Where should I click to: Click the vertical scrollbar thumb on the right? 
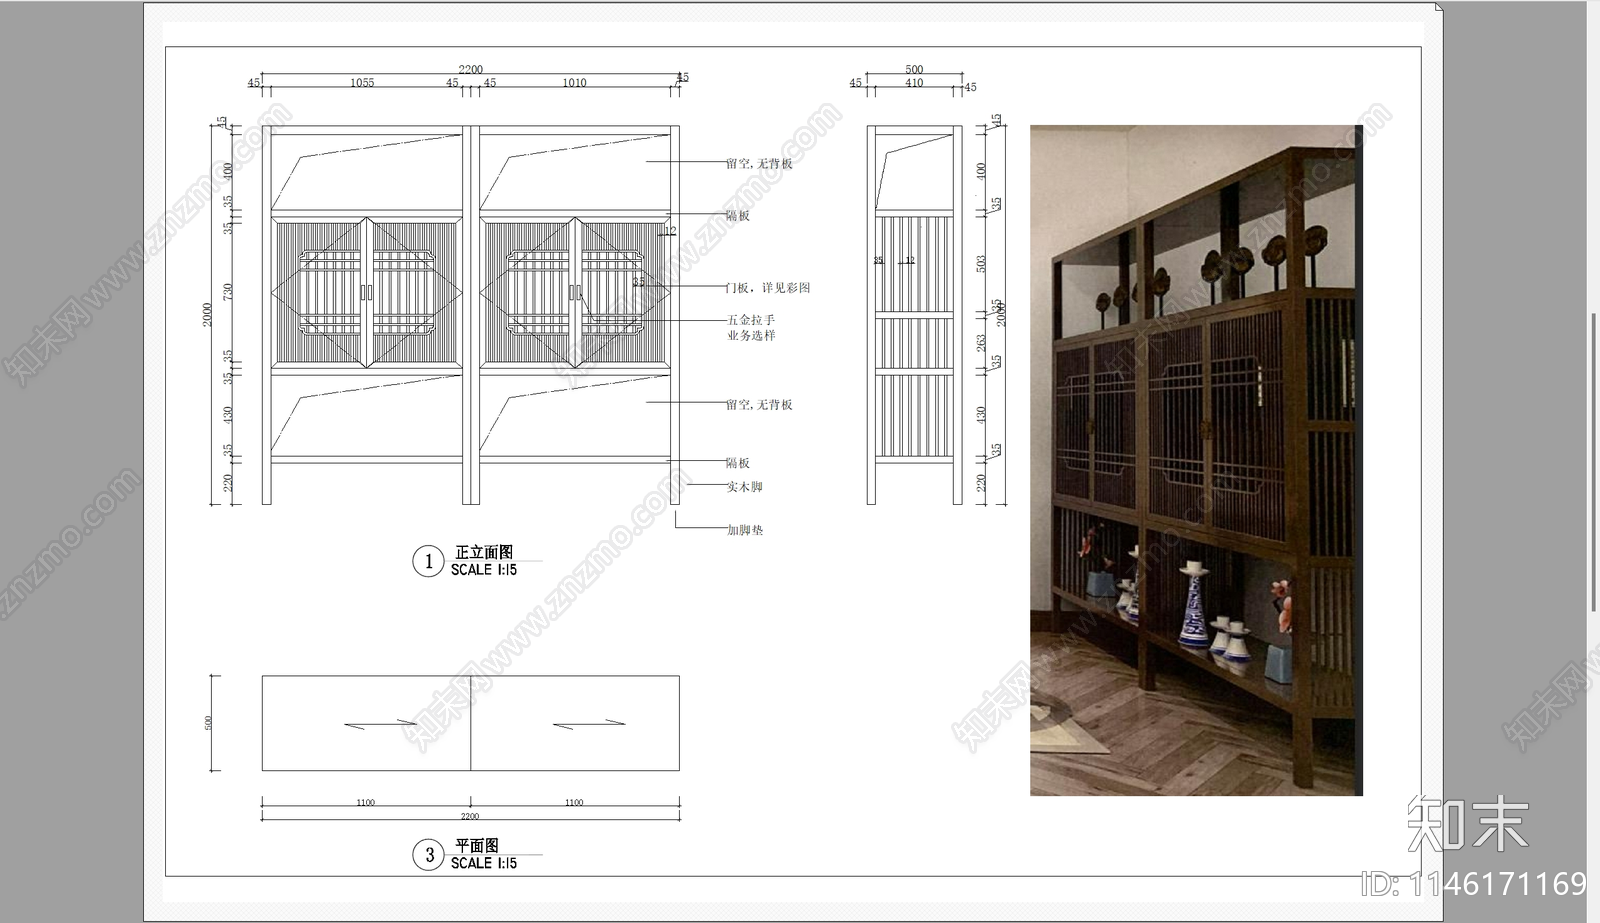[1594, 461]
